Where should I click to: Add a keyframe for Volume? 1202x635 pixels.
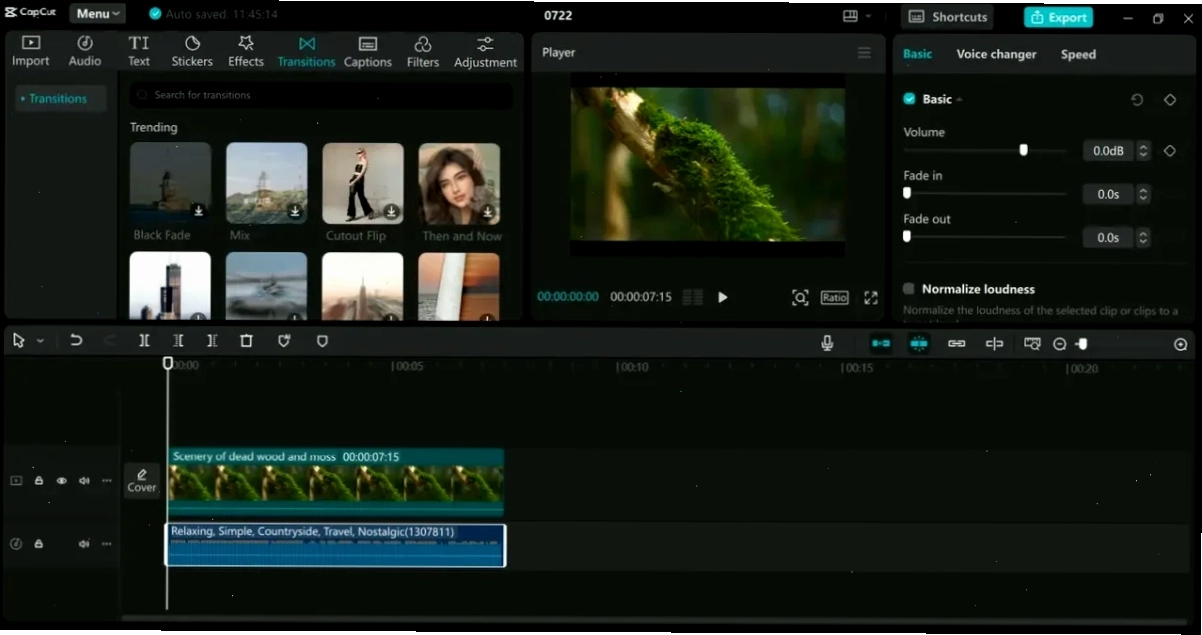point(1170,151)
